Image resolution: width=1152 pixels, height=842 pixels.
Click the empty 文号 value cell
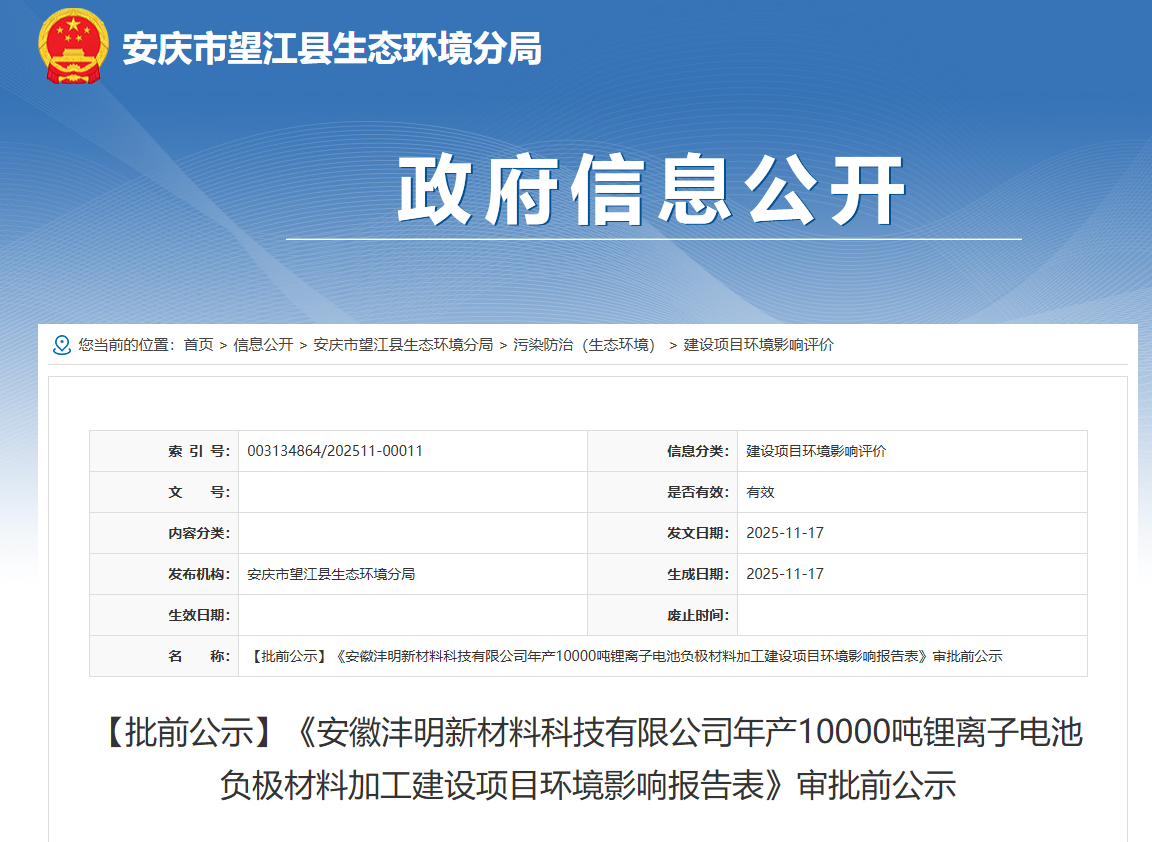click(x=412, y=492)
